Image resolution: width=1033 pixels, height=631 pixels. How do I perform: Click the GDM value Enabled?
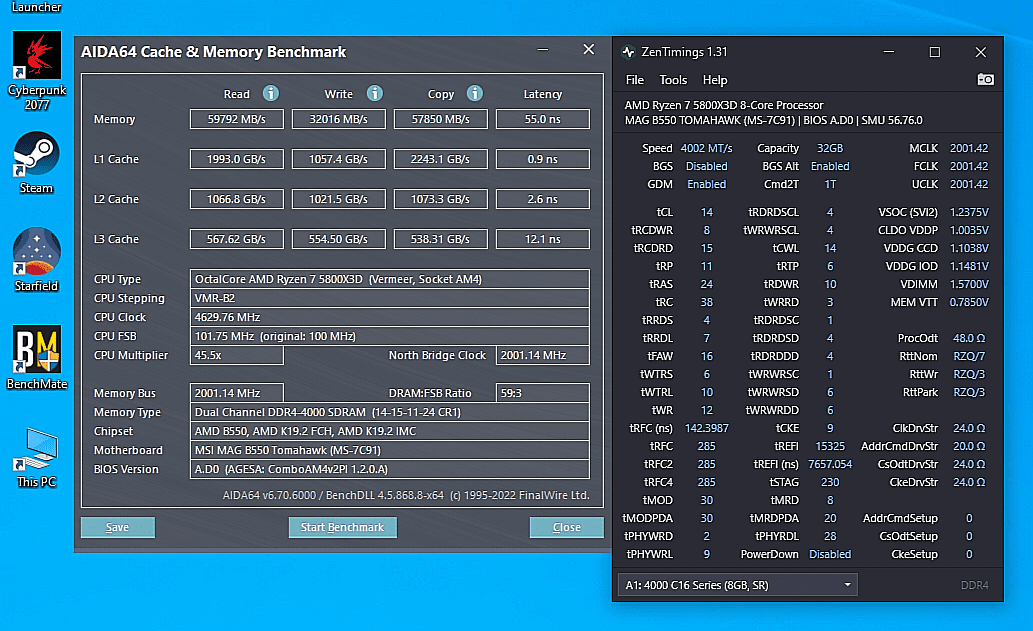706,184
